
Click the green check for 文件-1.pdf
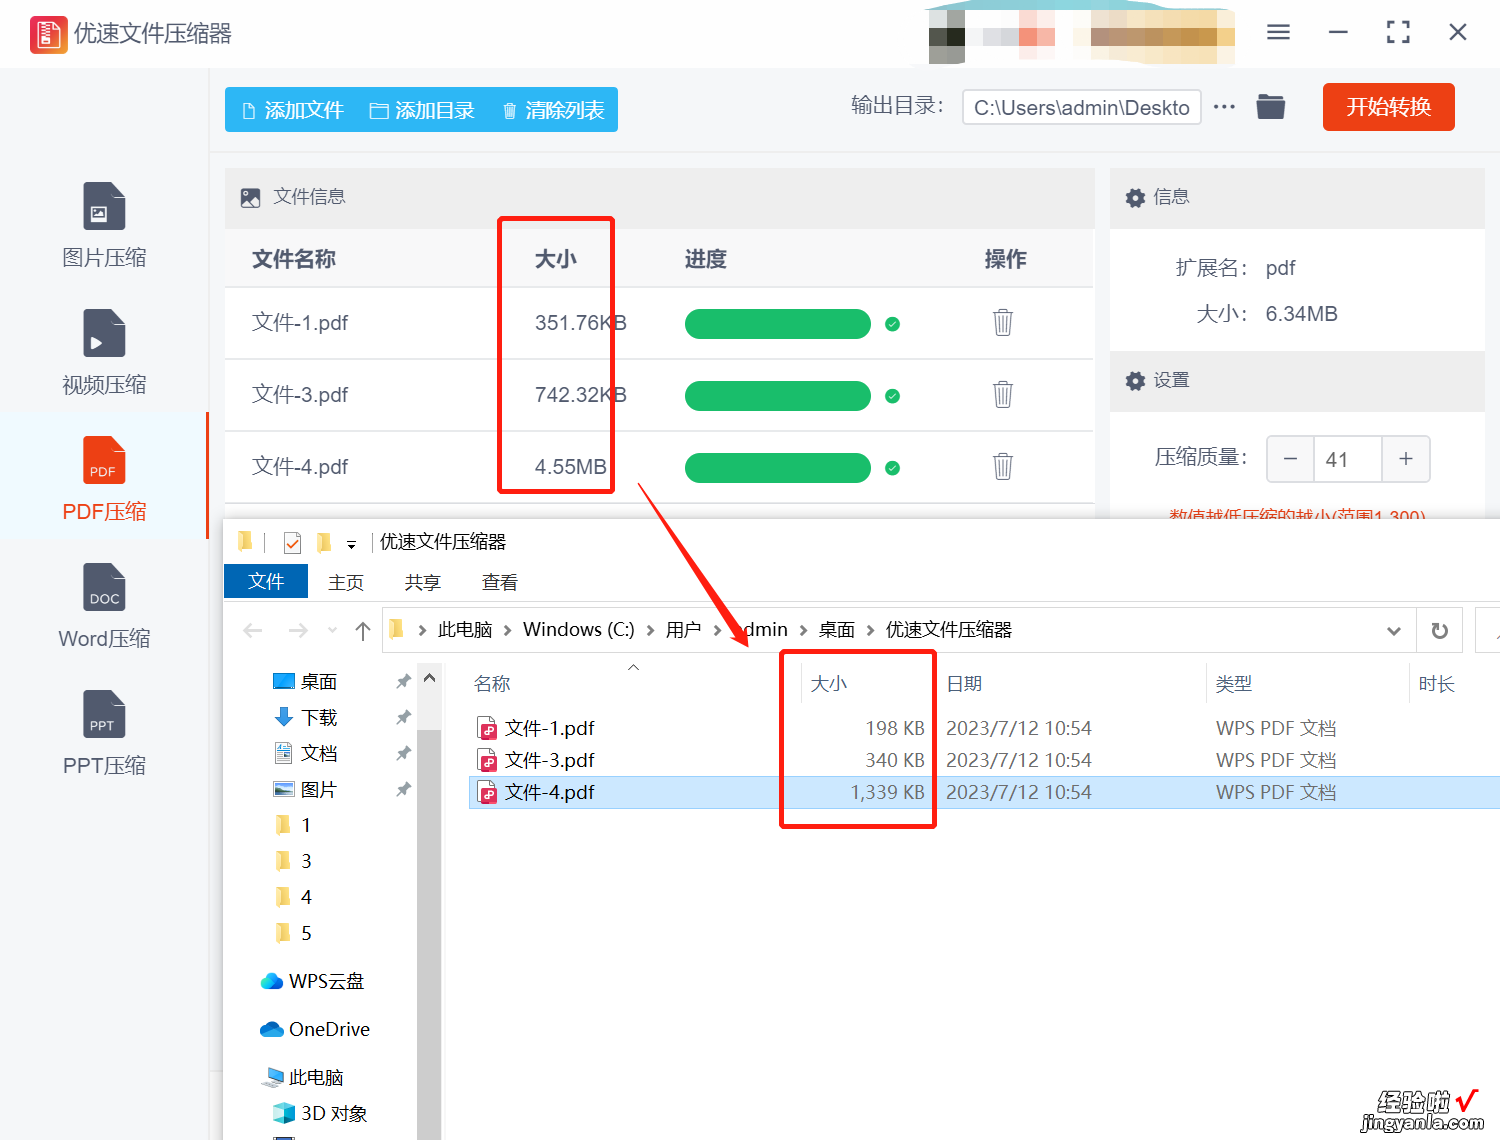tap(893, 324)
